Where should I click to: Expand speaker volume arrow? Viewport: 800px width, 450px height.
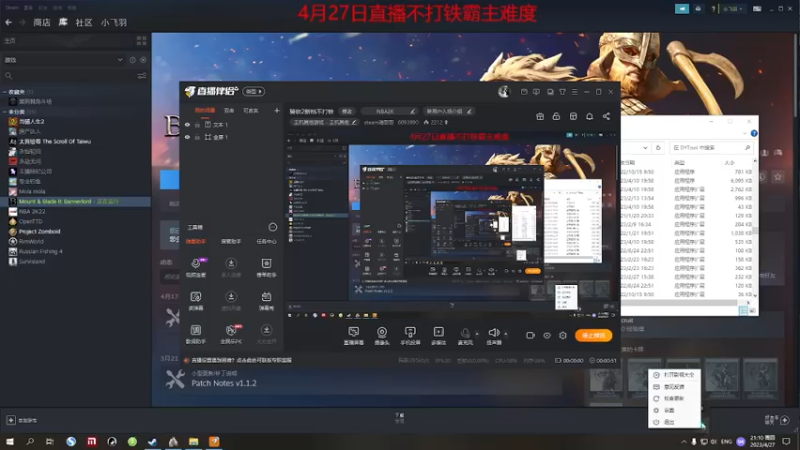tap(506, 334)
